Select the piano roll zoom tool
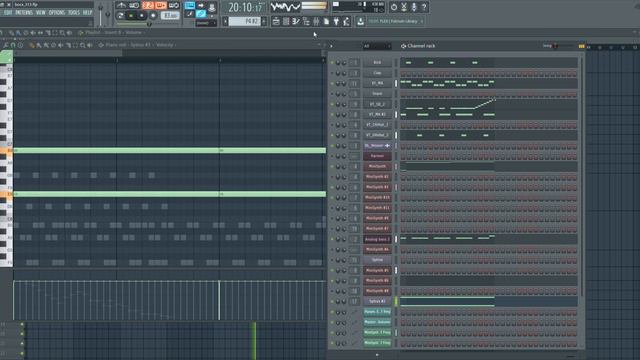 click(82, 45)
